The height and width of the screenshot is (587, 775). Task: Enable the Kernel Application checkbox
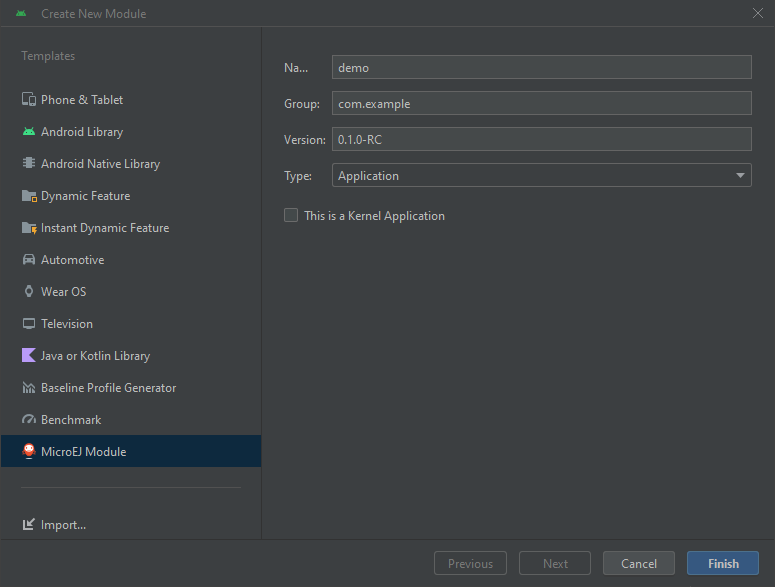[291, 215]
